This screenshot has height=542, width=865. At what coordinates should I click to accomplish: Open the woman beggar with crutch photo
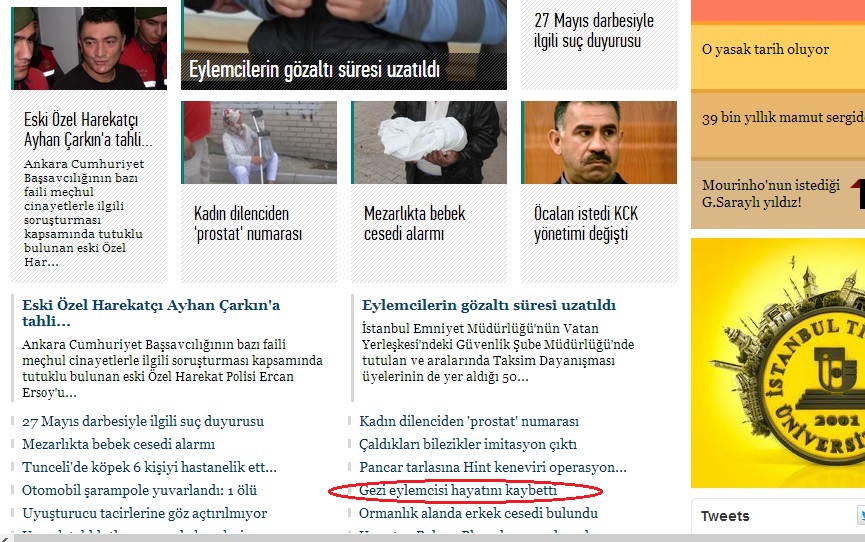click(x=259, y=142)
